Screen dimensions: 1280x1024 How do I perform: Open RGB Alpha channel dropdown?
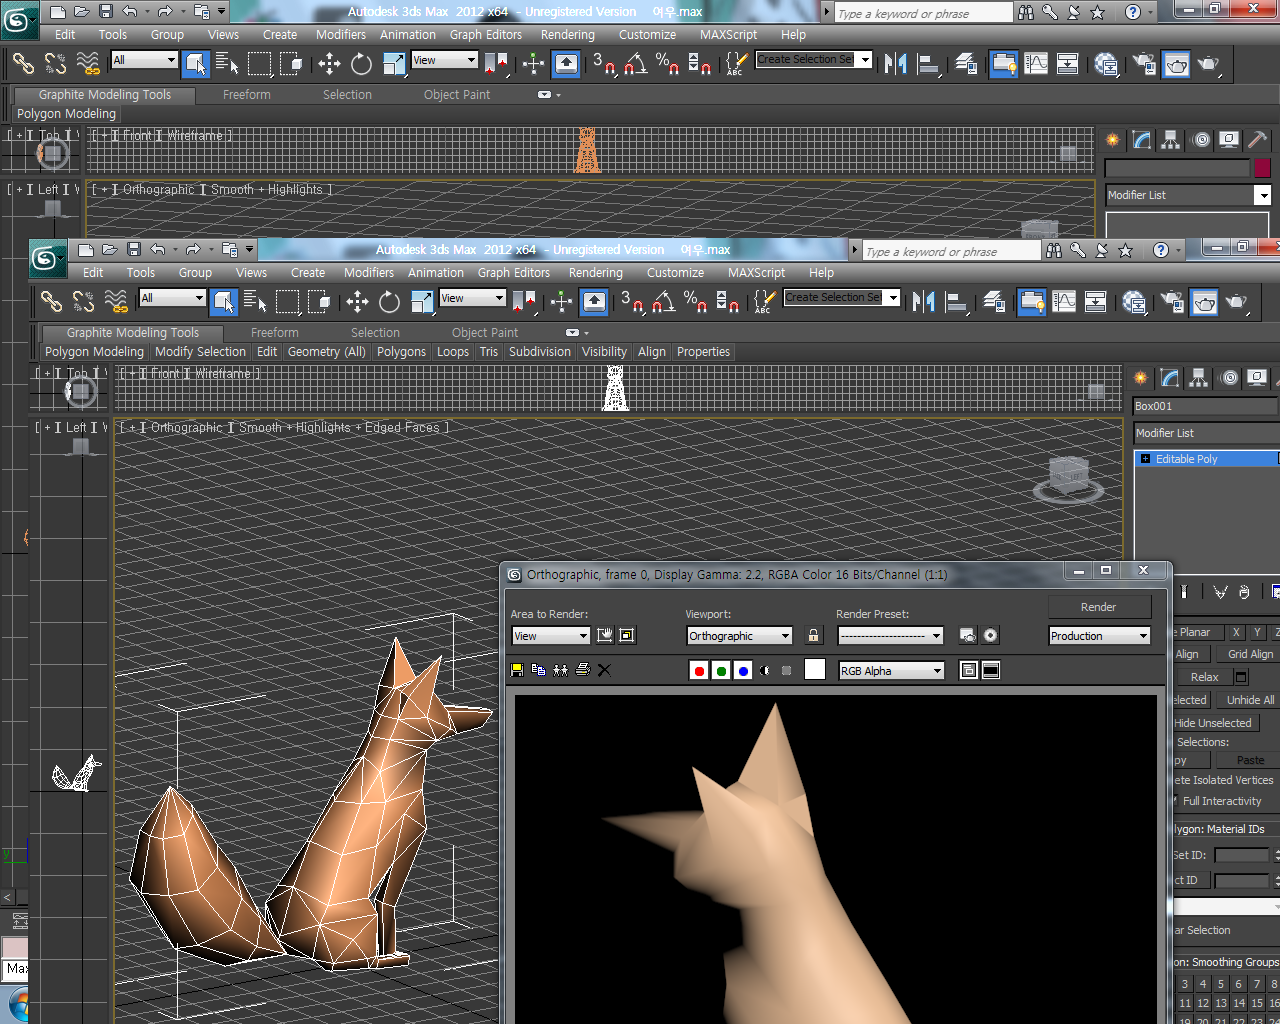point(891,671)
